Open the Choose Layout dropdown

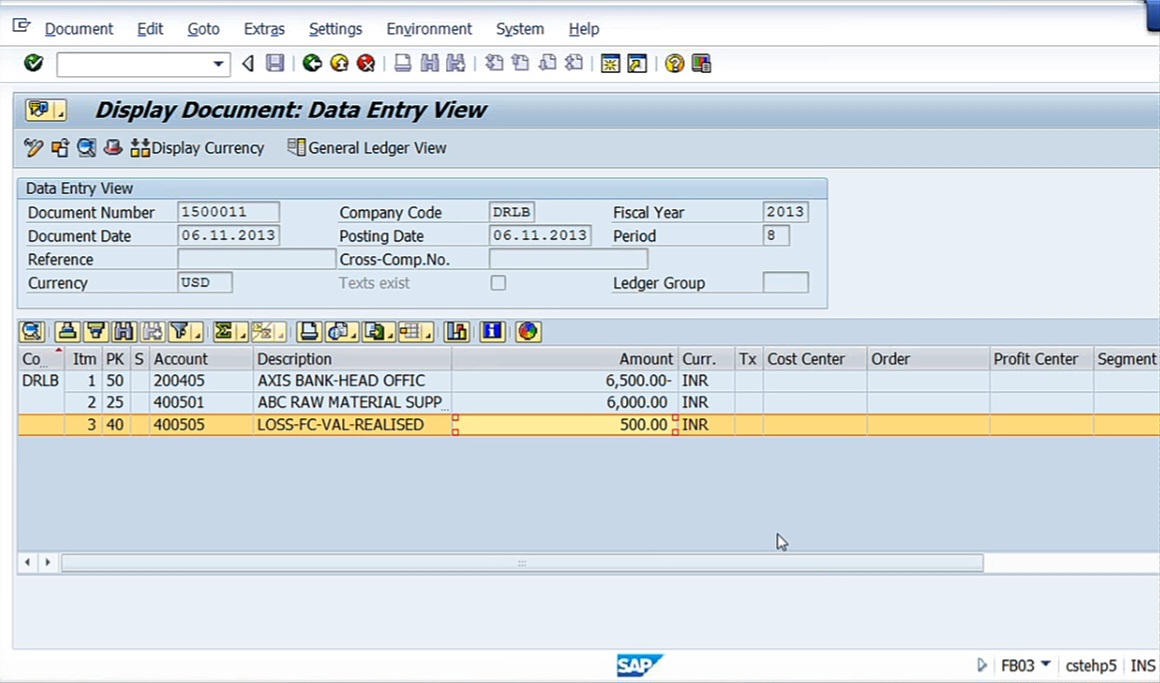click(416, 332)
